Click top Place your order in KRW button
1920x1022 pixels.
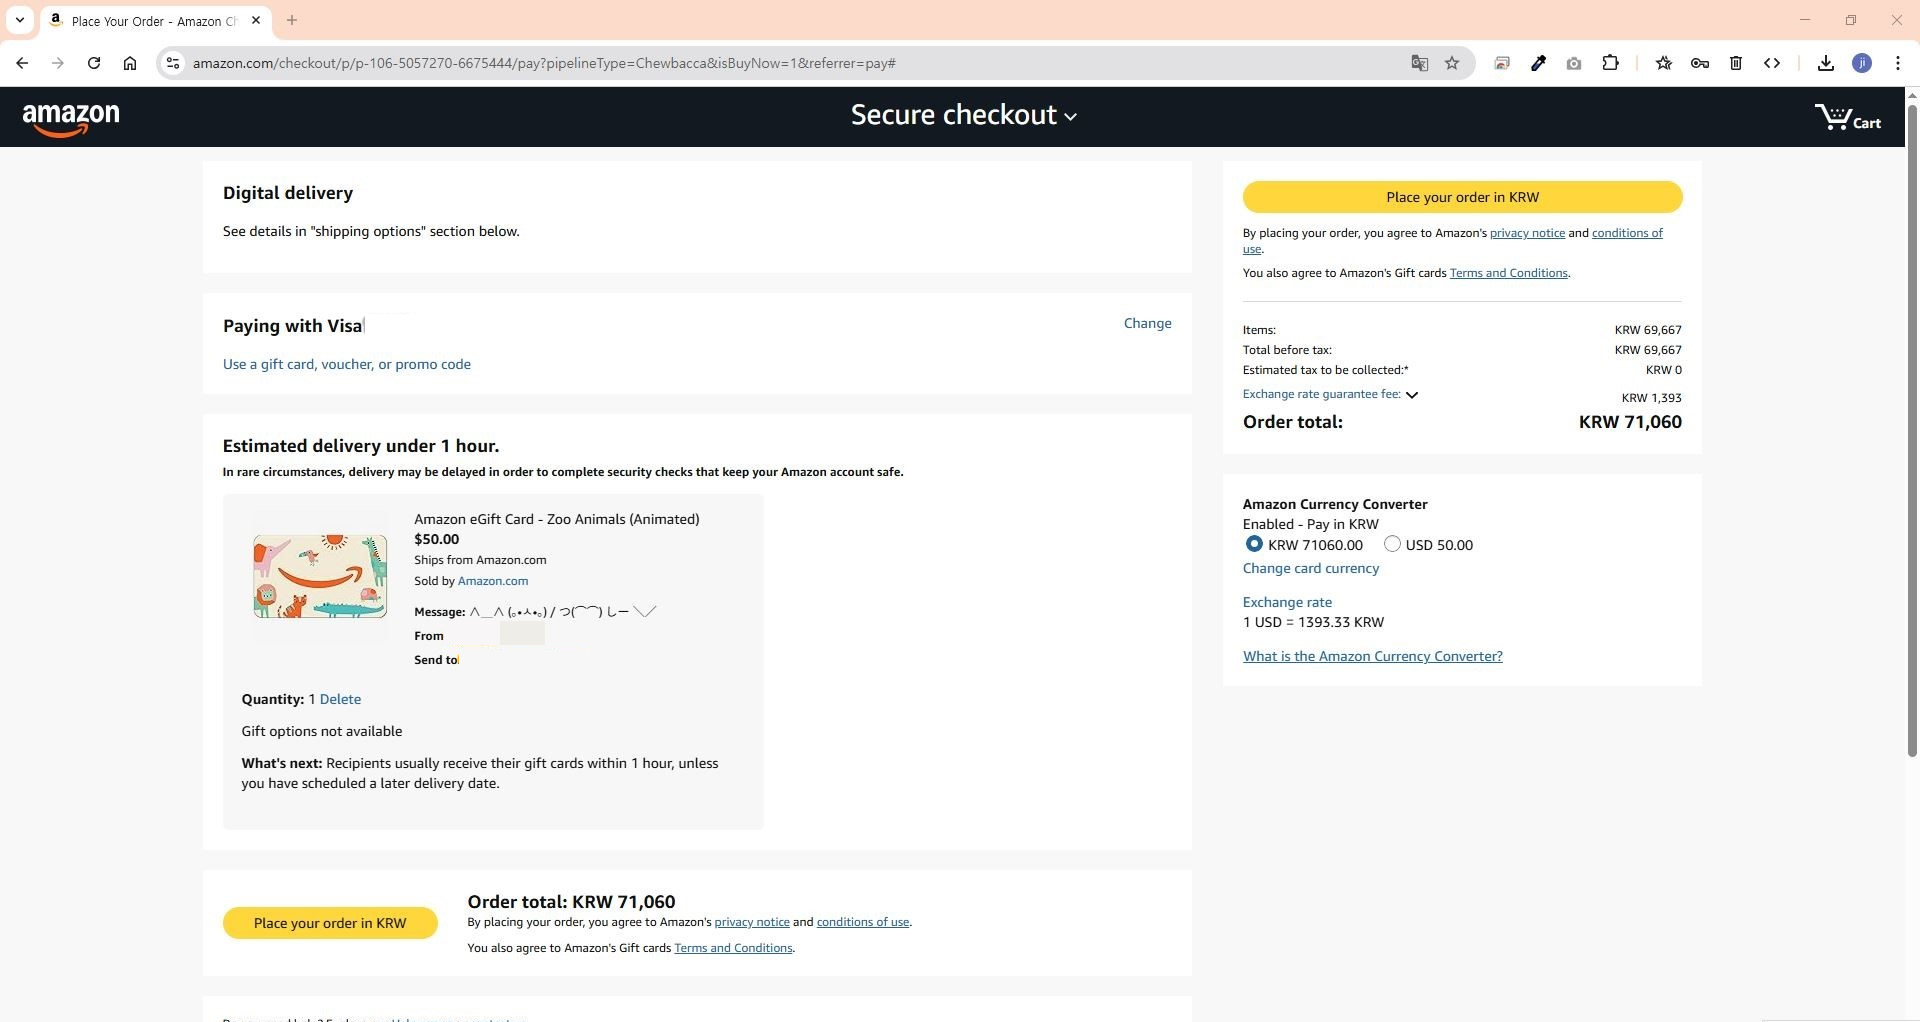(x=1462, y=197)
